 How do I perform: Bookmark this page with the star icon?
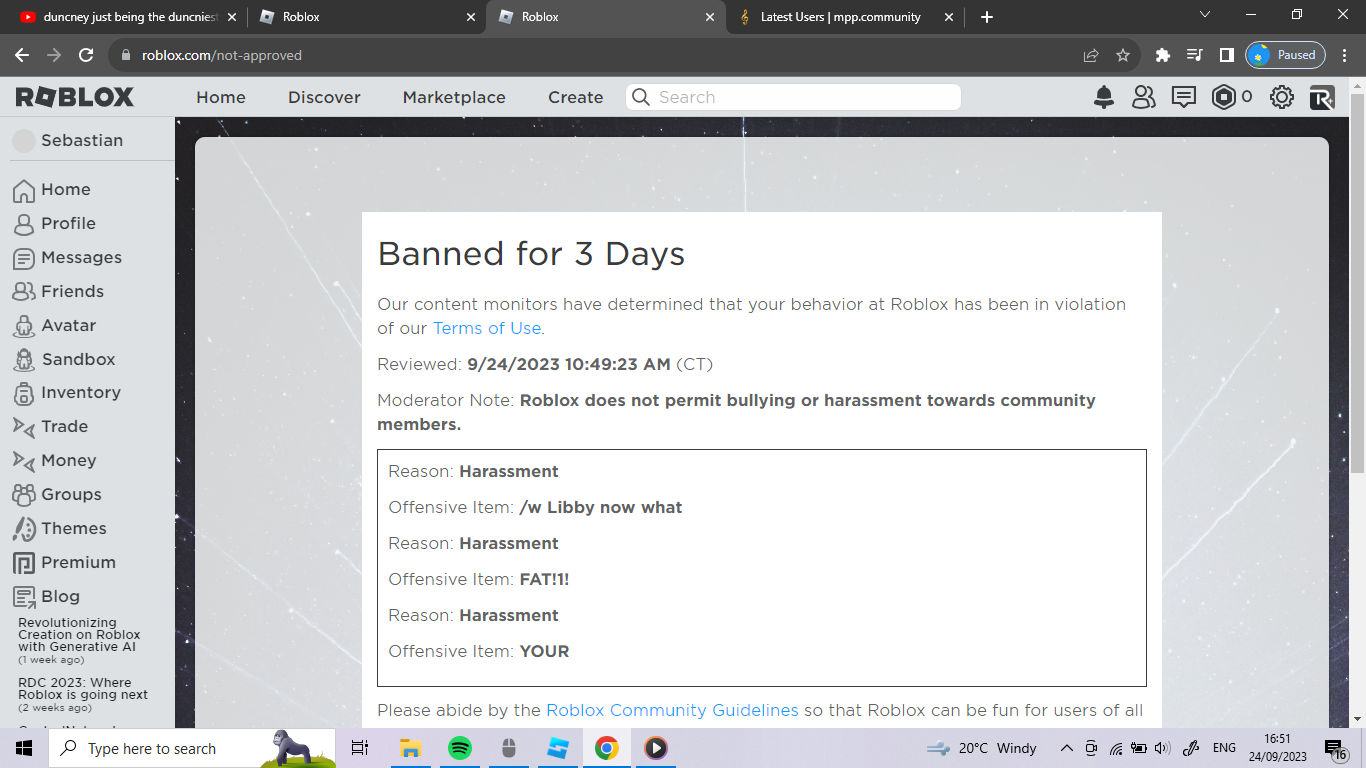tap(1123, 55)
